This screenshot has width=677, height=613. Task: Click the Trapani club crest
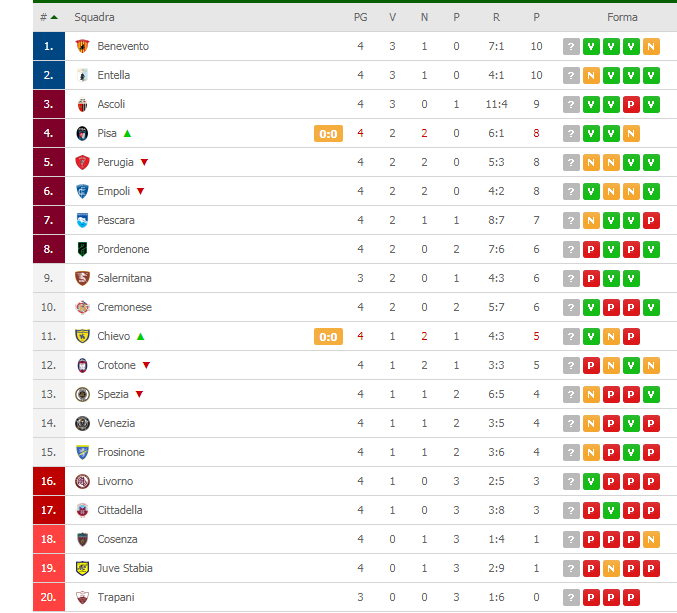82,597
